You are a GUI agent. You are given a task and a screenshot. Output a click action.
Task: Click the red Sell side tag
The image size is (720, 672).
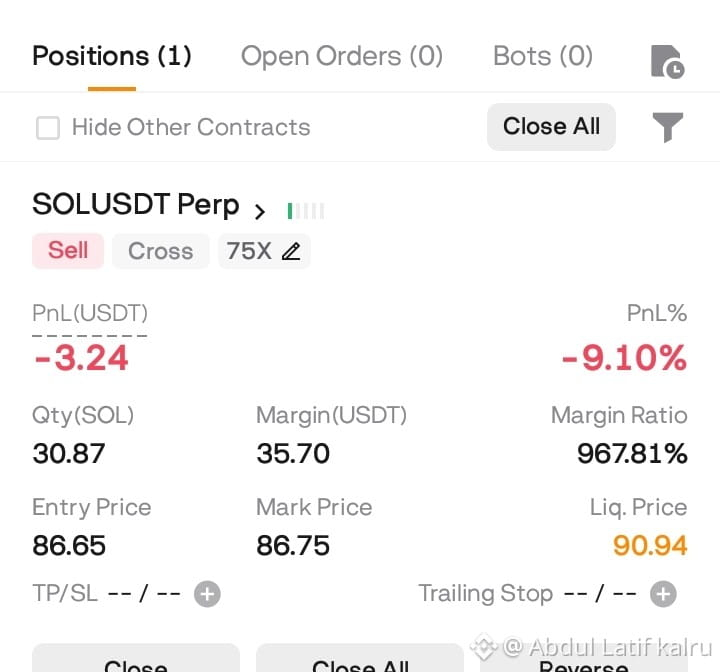pyautogui.click(x=68, y=251)
